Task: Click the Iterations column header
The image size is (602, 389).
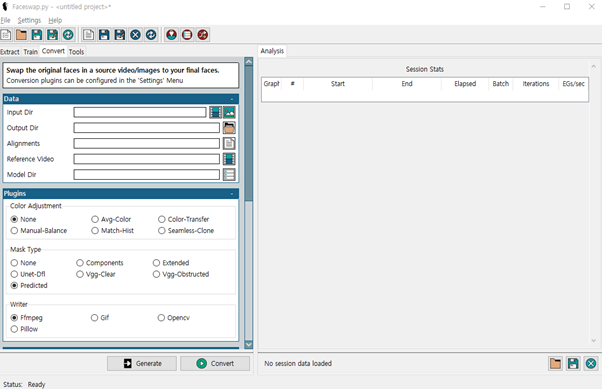Action: point(536,84)
